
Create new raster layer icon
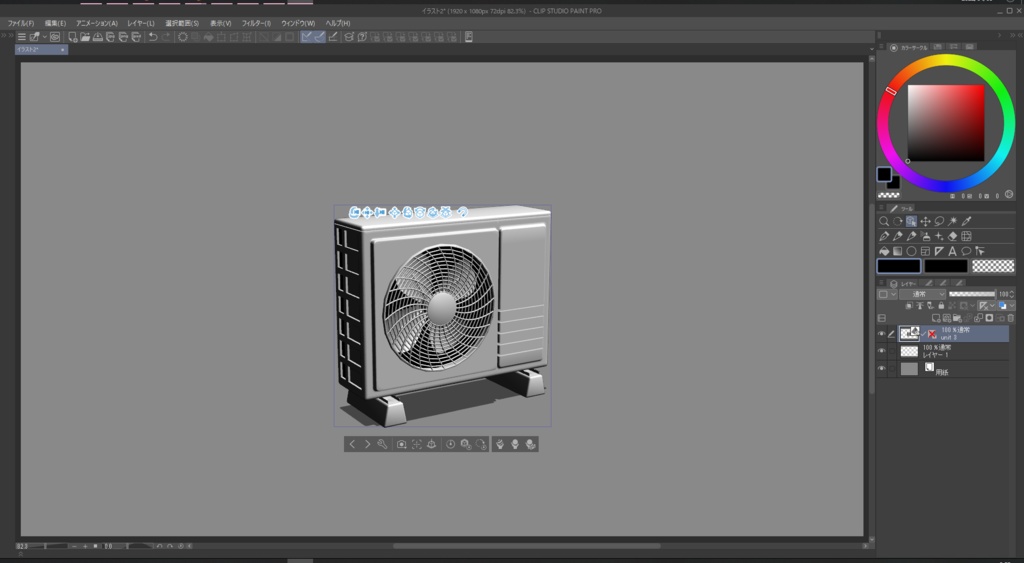tap(936, 318)
